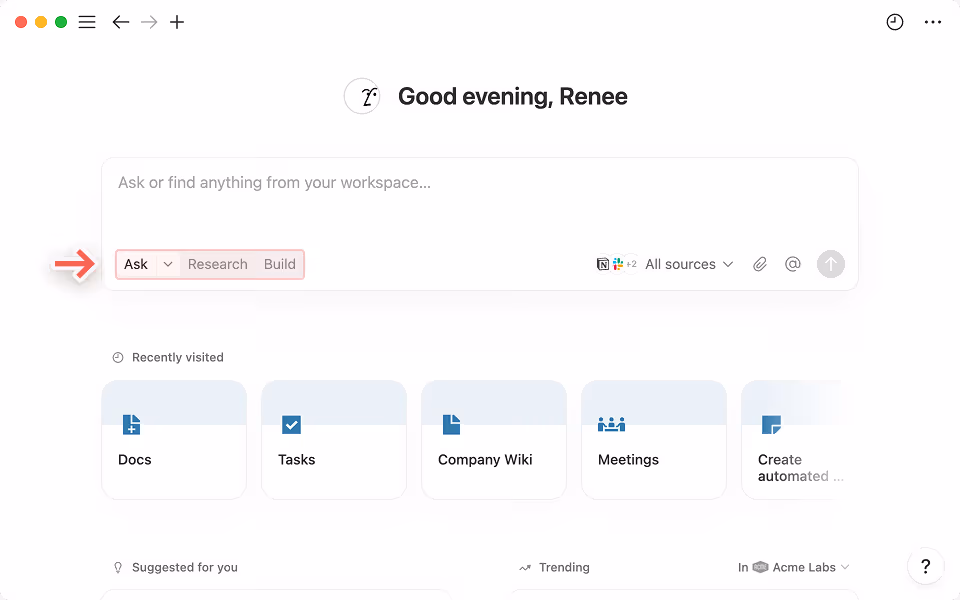Screen dimensions: 960x600
Task: Select the Tasks card
Action: (x=333, y=440)
